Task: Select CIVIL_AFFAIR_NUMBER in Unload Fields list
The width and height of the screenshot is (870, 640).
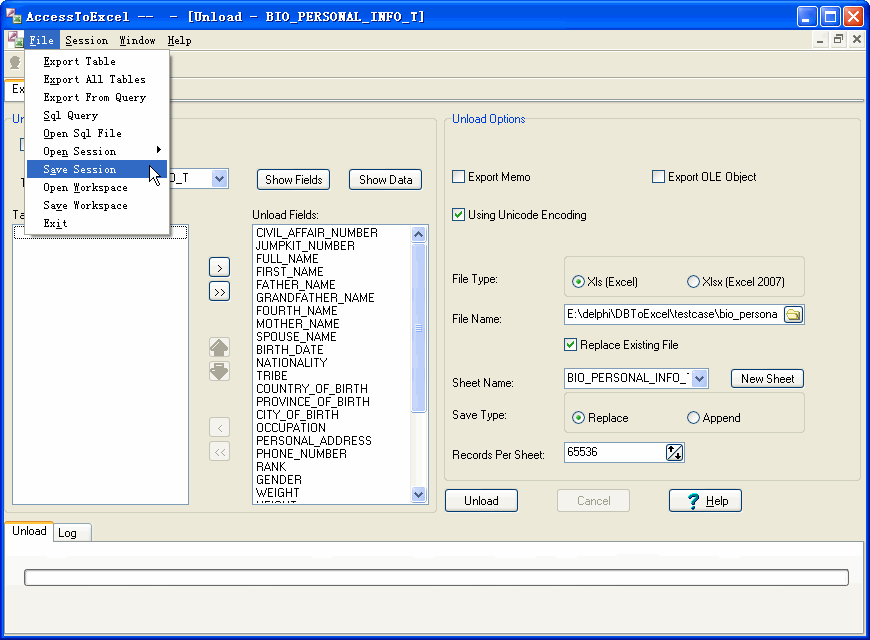Action: tap(317, 233)
